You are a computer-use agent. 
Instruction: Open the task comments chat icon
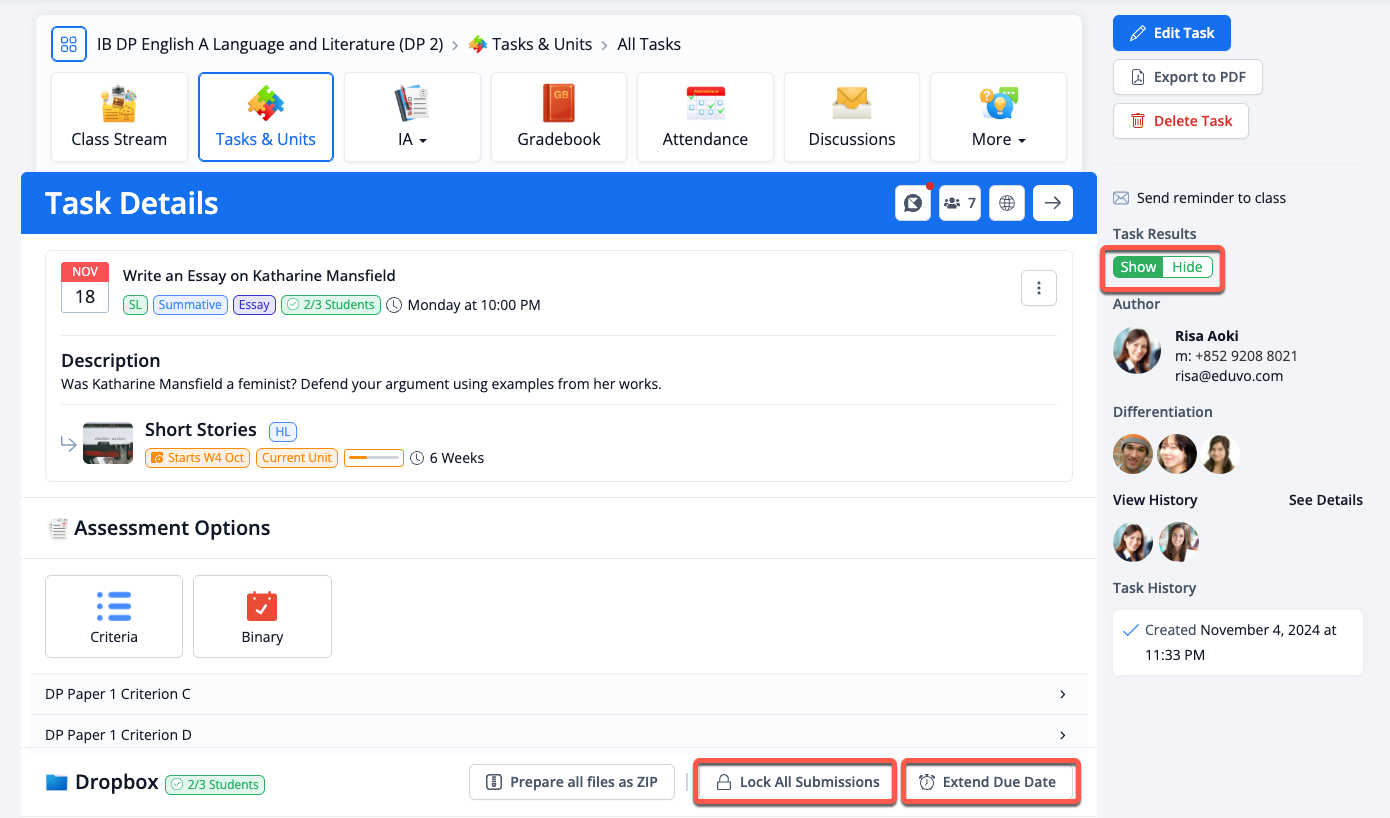pos(913,203)
